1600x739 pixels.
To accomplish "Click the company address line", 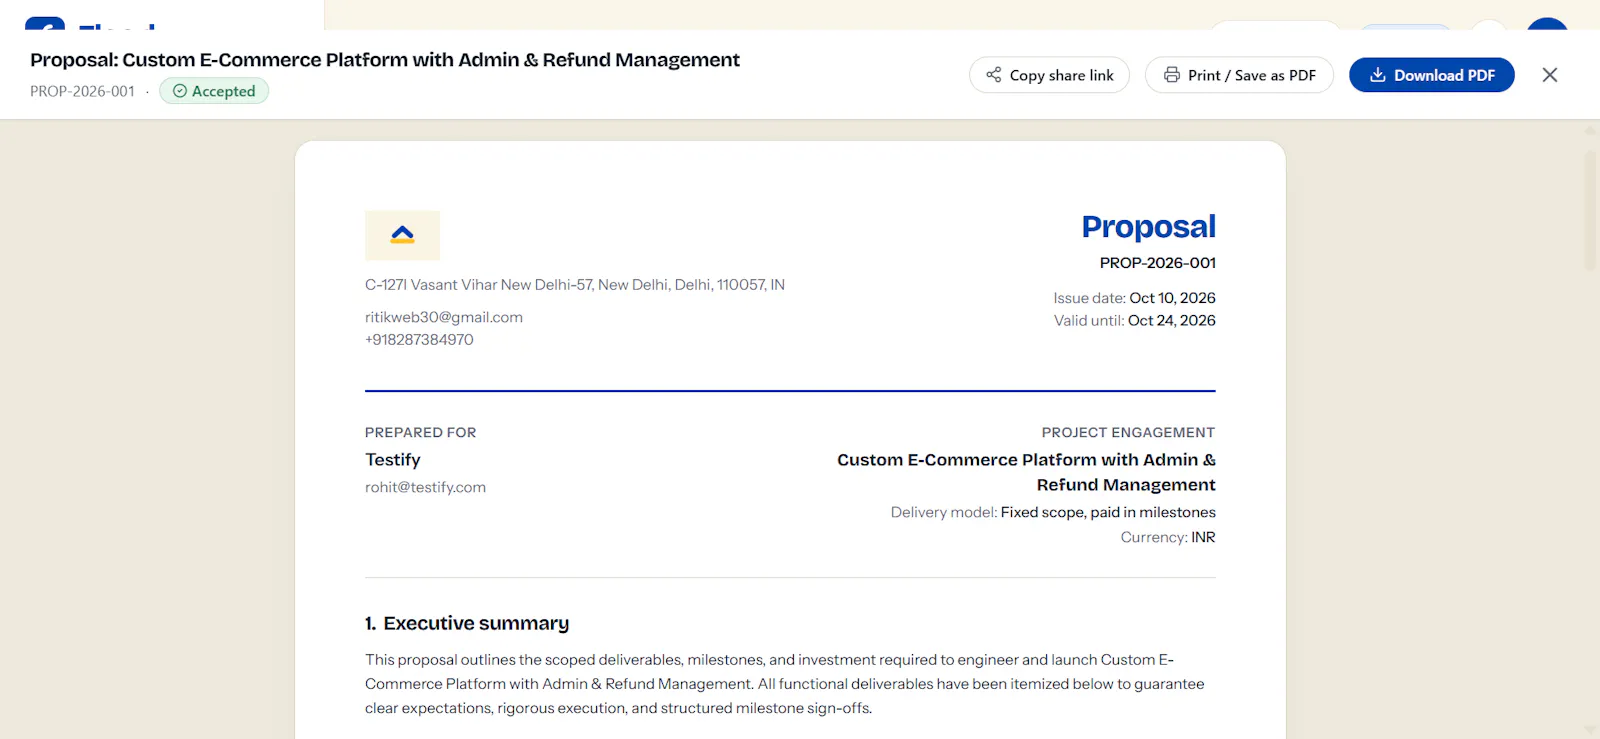I will 575,285.
